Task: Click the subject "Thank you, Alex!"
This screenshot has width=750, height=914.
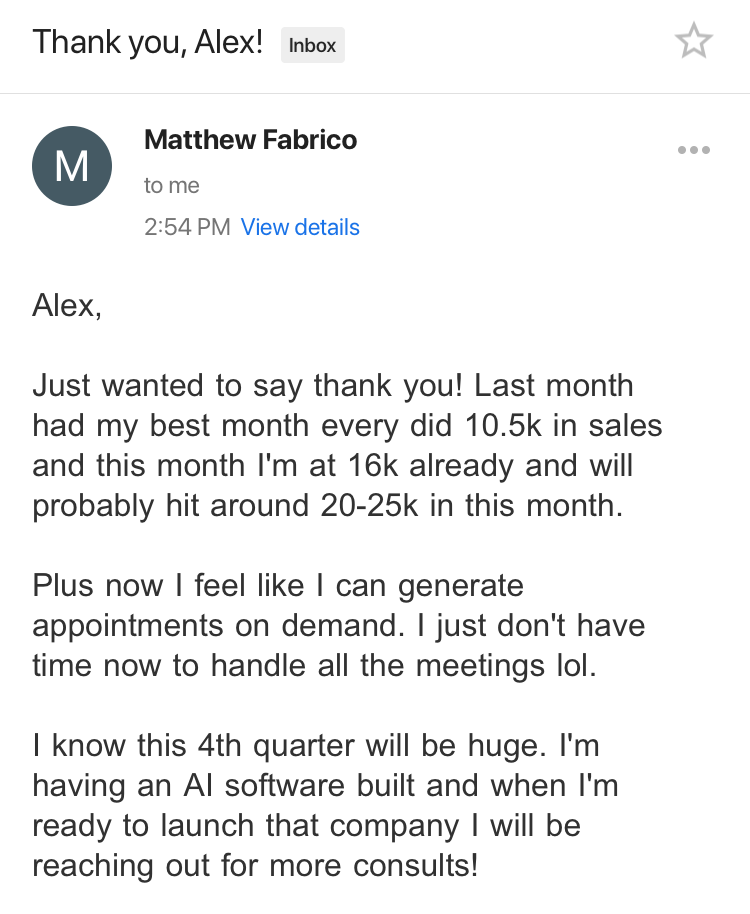Action: pos(148,43)
